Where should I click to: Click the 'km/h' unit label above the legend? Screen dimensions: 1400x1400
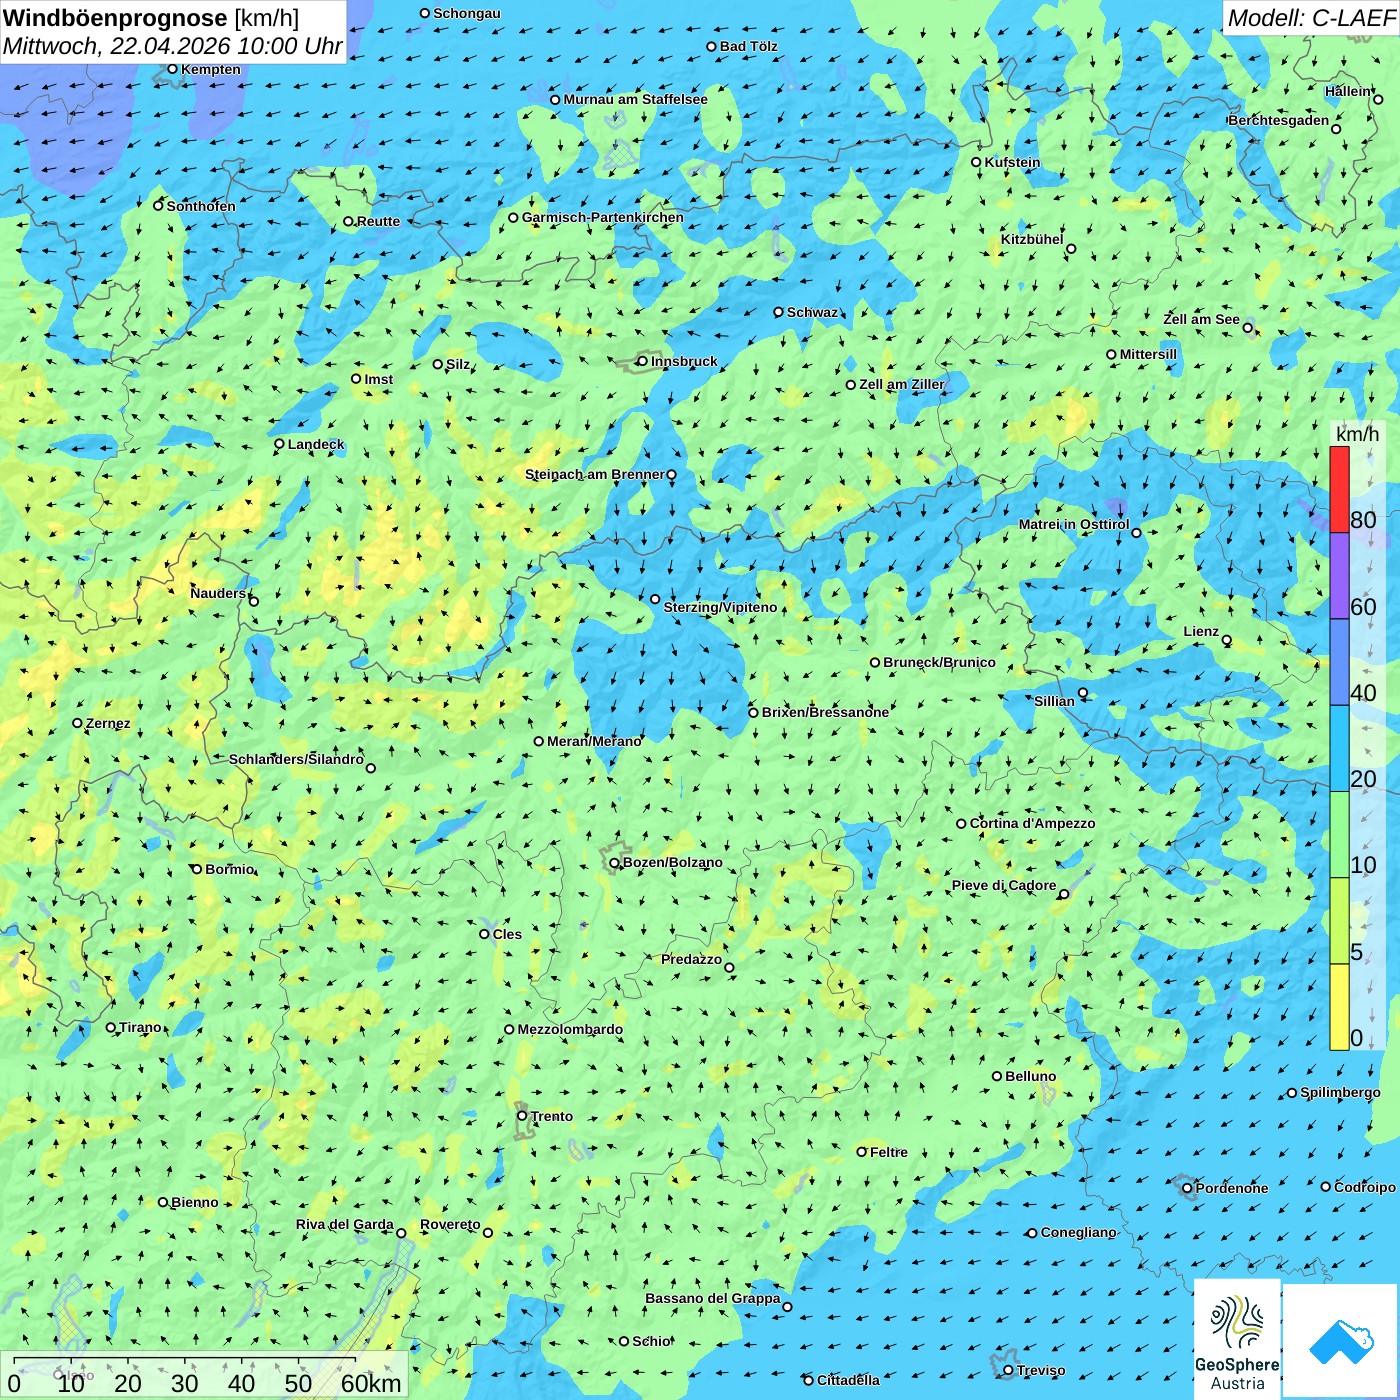(x=1357, y=434)
